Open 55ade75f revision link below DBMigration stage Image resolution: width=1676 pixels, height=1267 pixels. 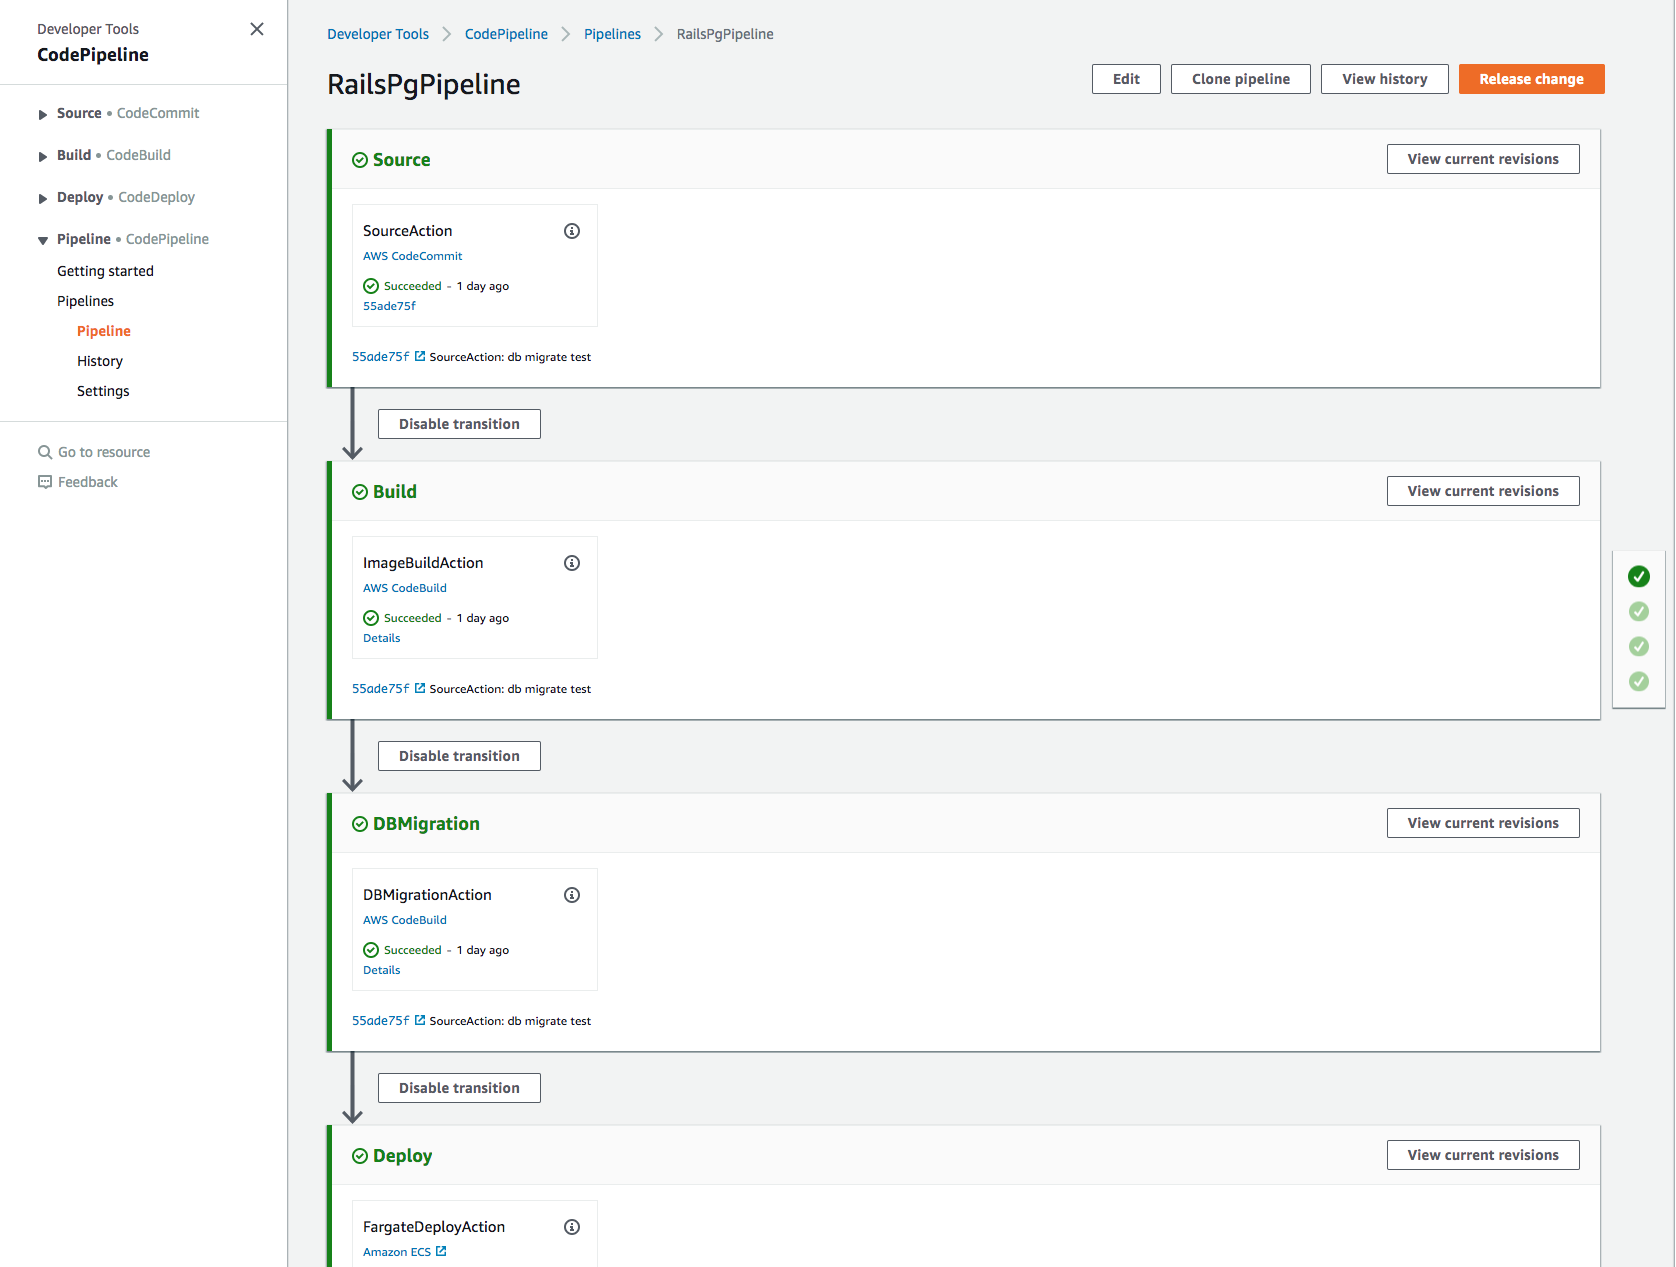[380, 1021]
